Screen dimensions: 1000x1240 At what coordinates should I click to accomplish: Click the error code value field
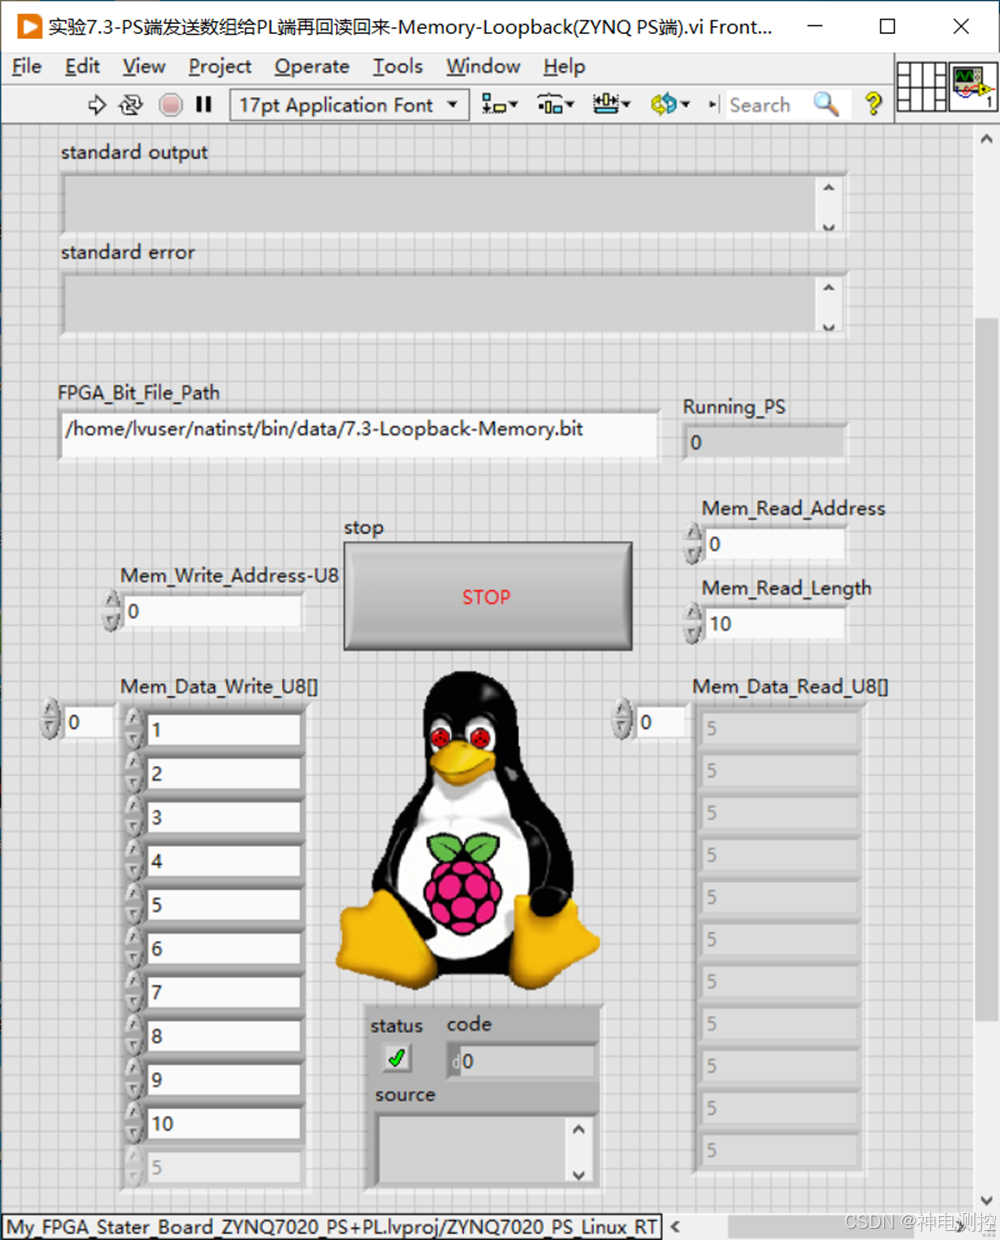click(x=521, y=1061)
